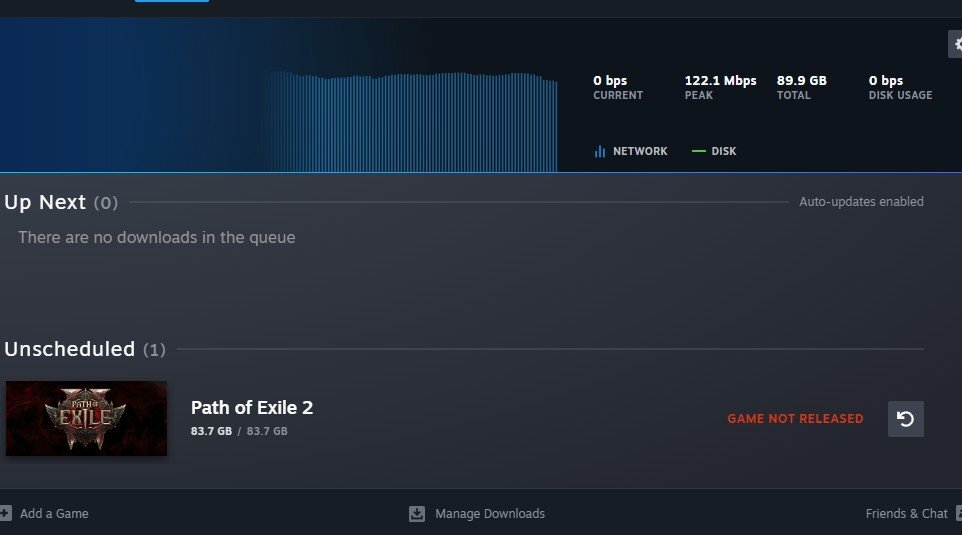The image size is (962, 535).
Task: Open download settings gear icon
Action: pos(955,44)
